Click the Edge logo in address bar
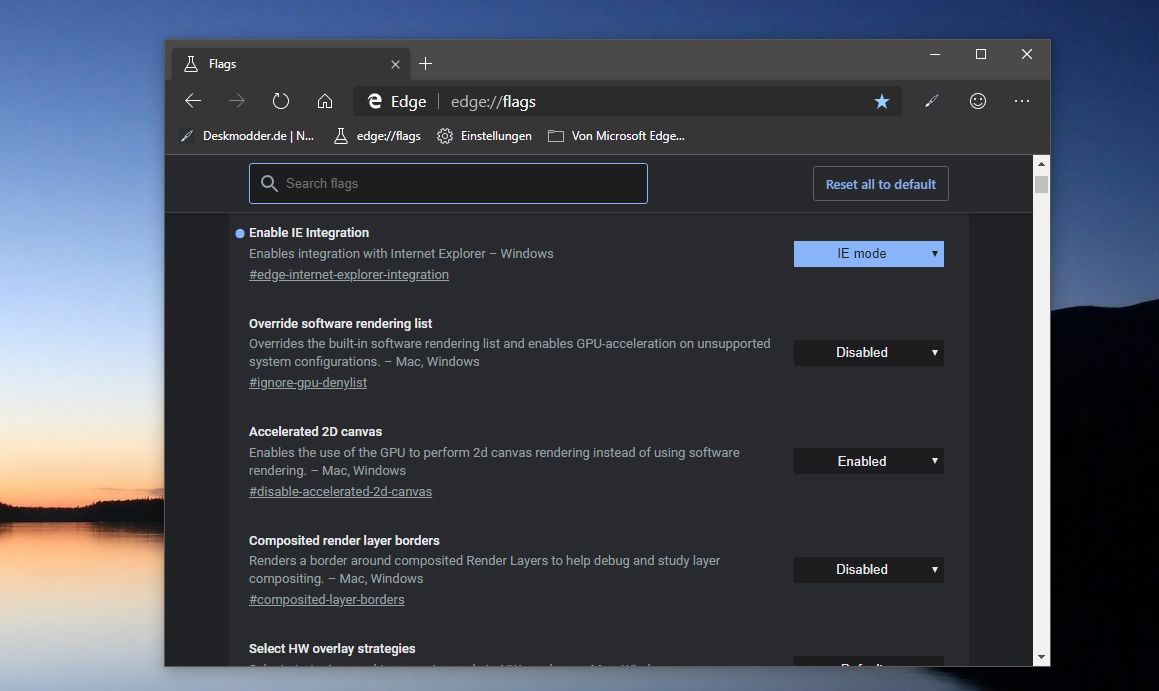The image size is (1159, 691). point(375,101)
